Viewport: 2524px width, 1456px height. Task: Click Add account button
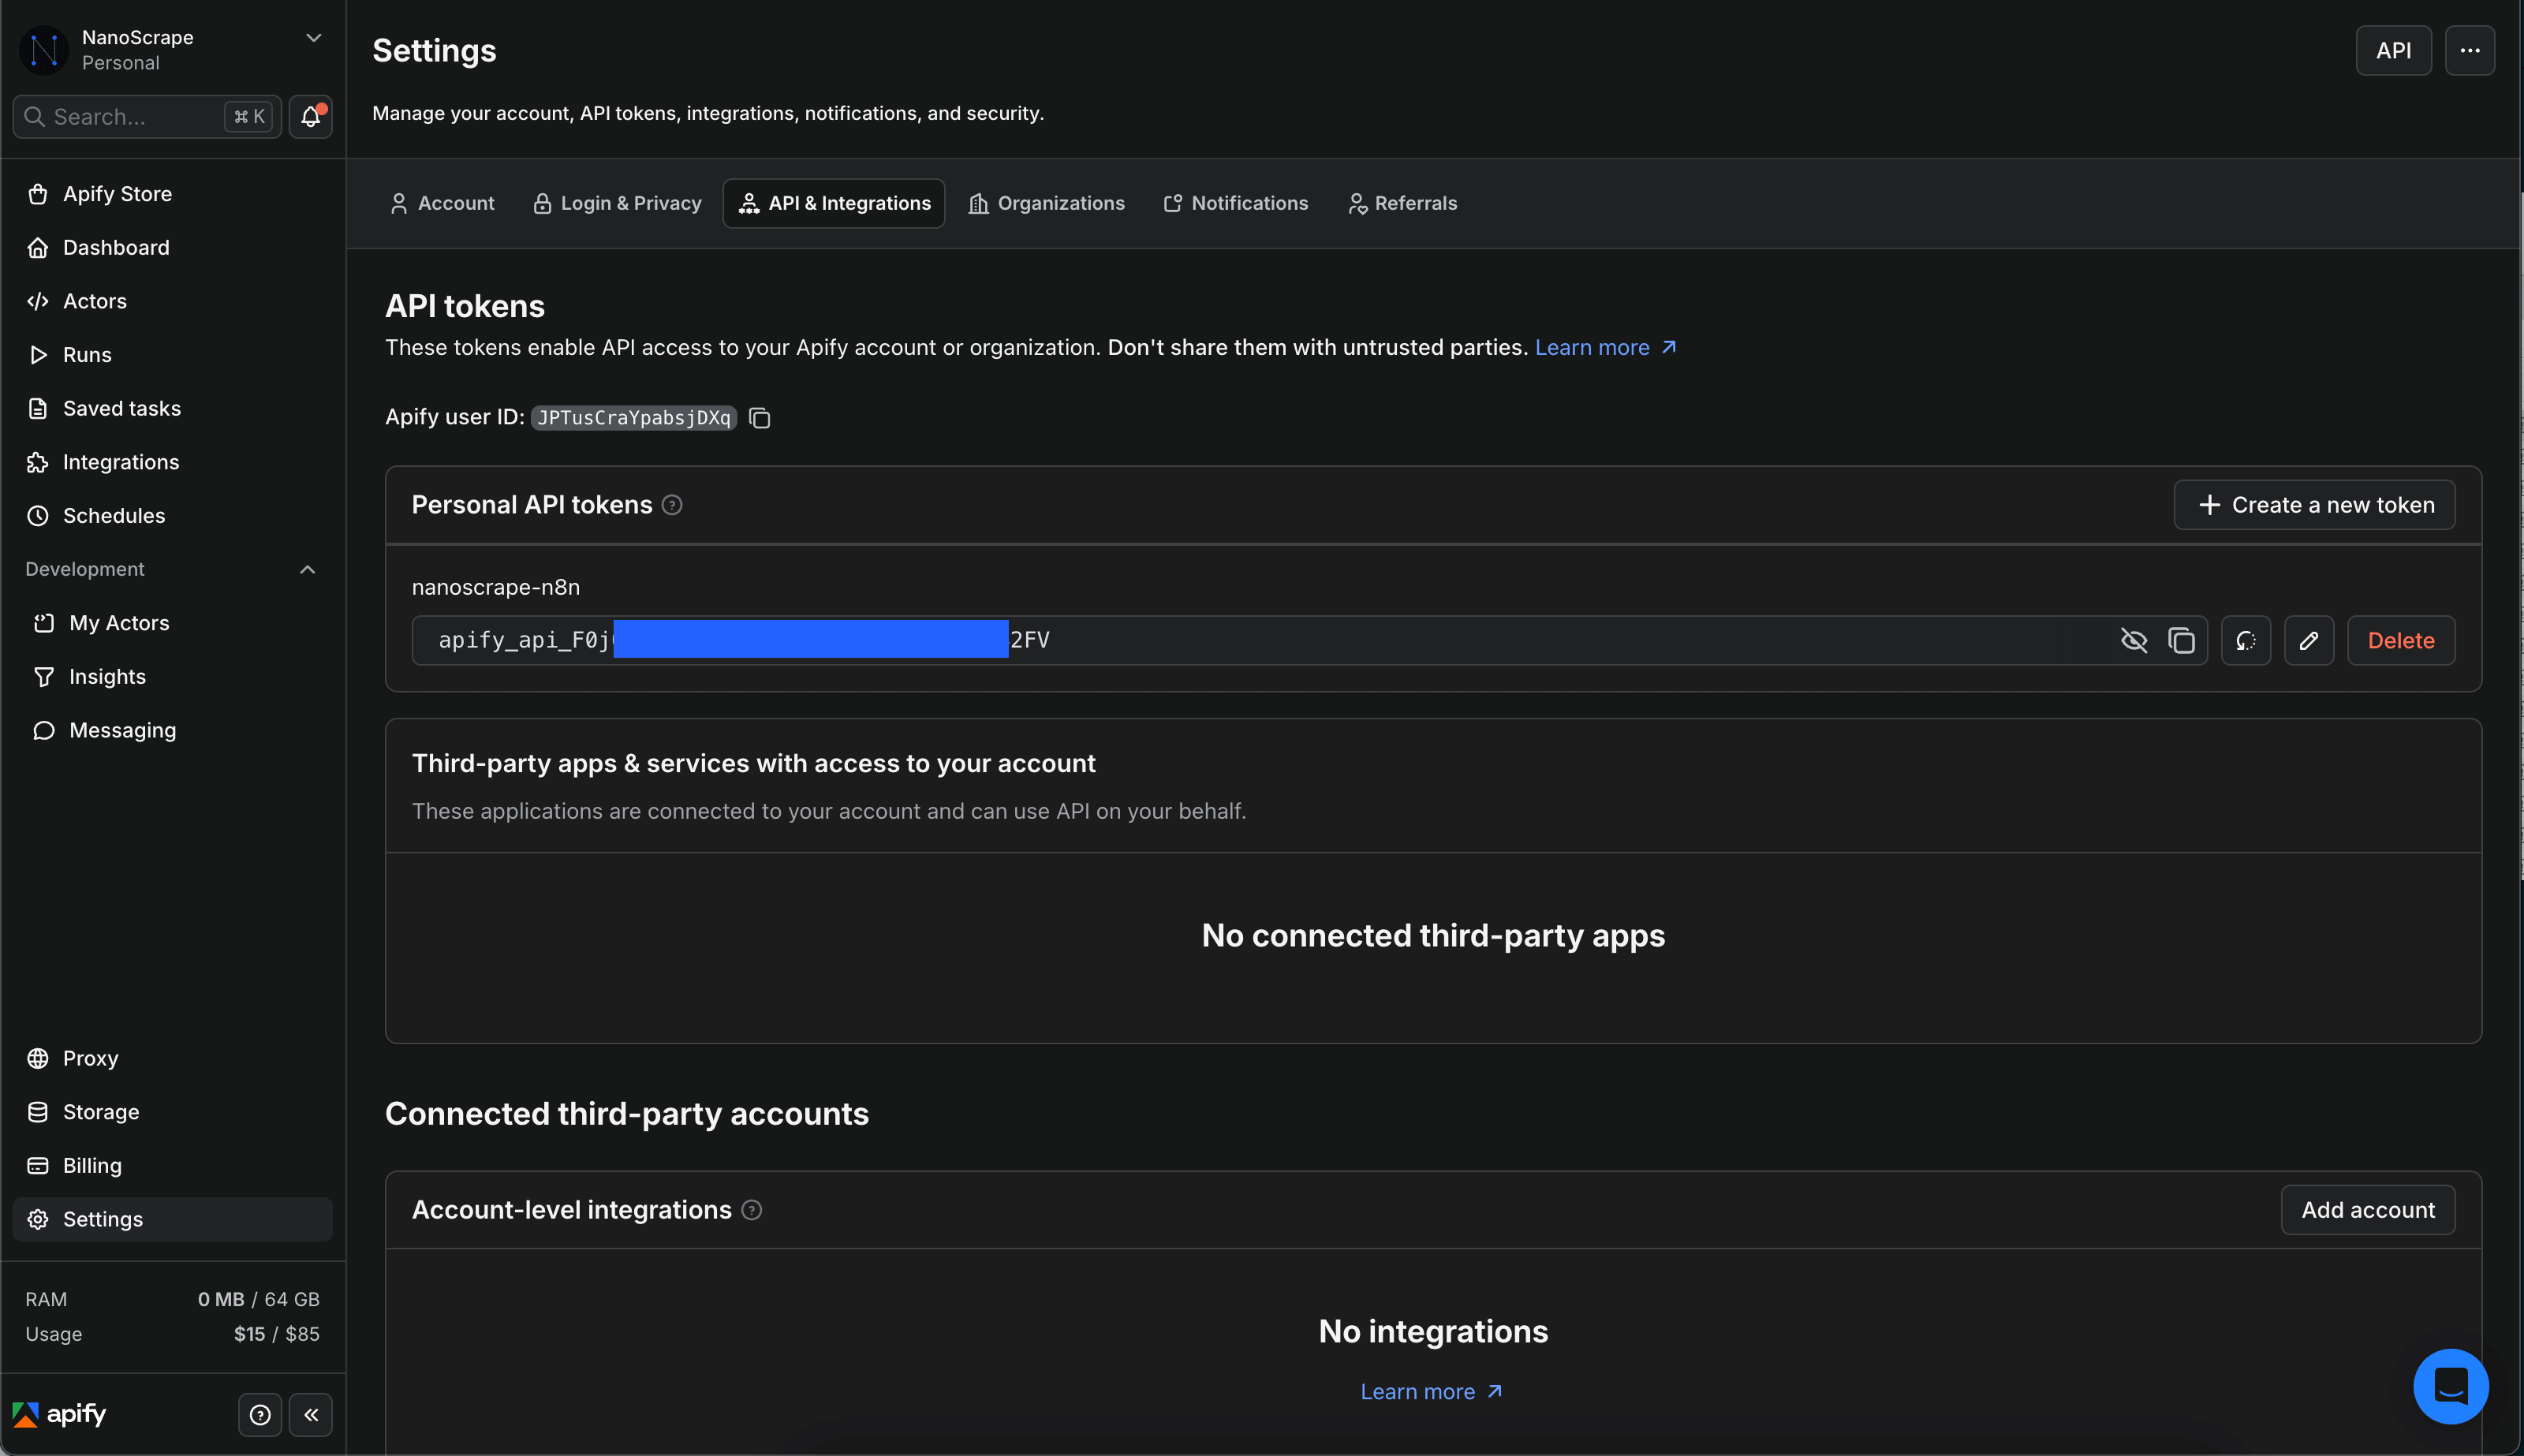(x=2368, y=1210)
